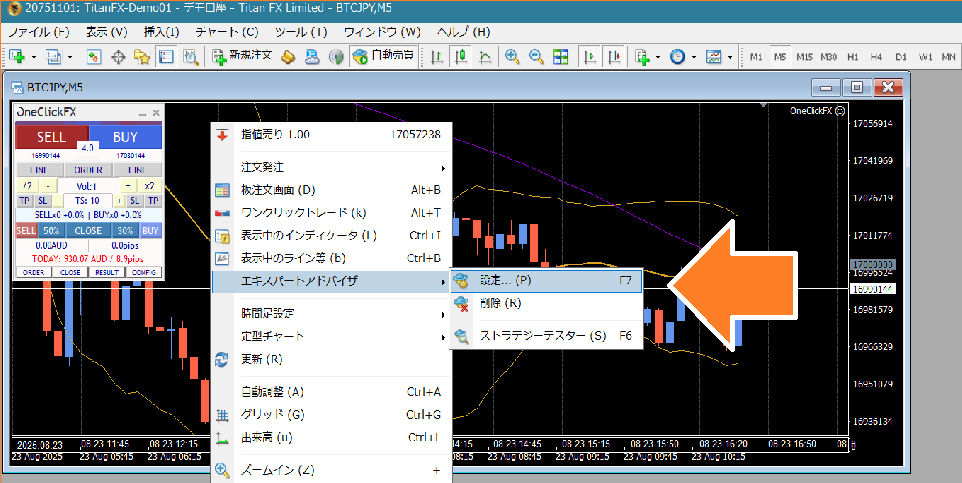Image resolution: width=962 pixels, height=483 pixels.
Task: Open the profiles toolbar icon
Action: [x=53, y=57]
